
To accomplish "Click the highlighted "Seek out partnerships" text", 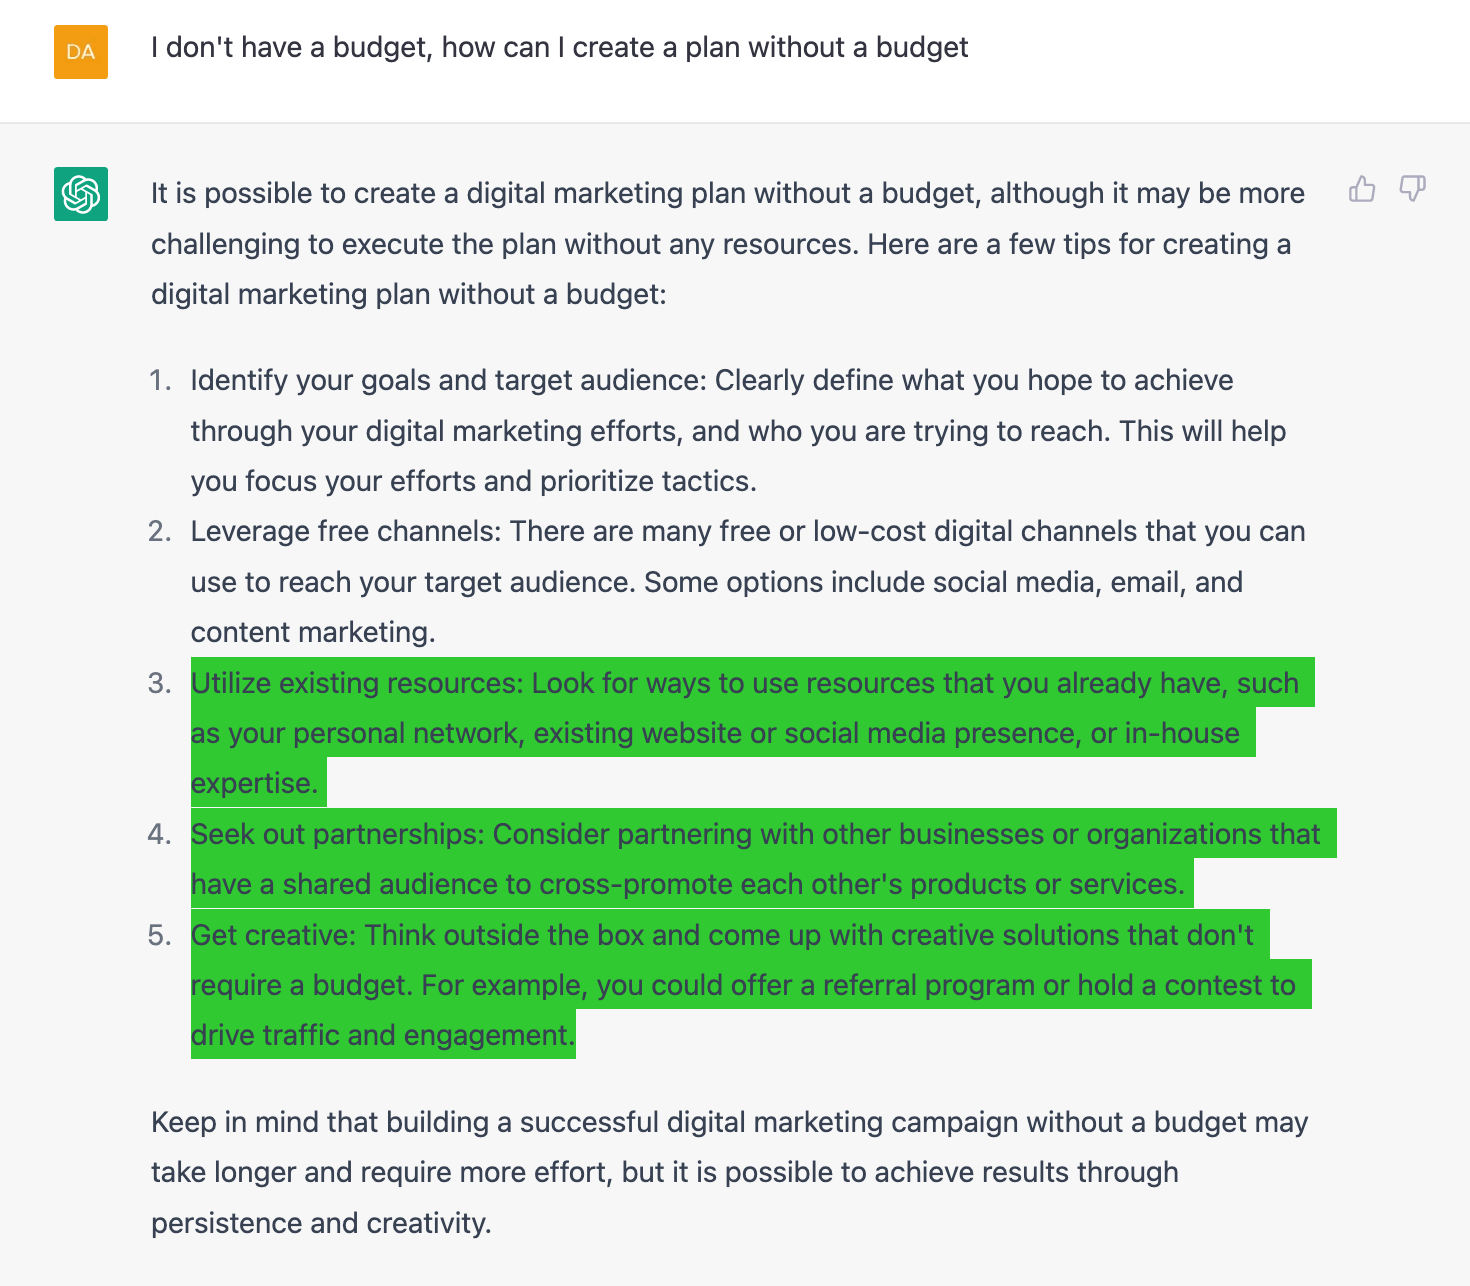I will click(340, 834).
